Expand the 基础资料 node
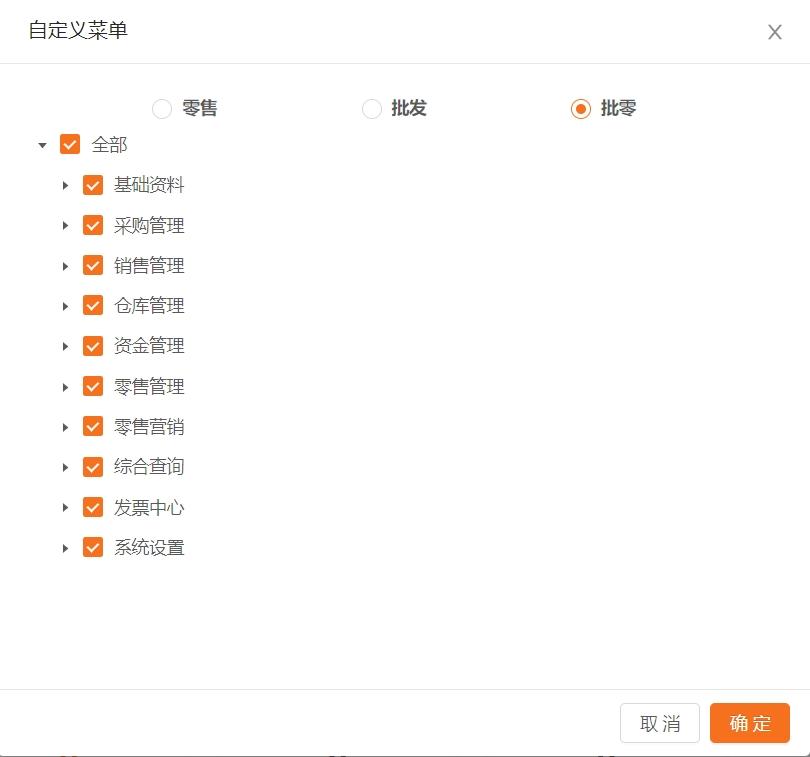 pyautogui.click(x=65, y=185)
